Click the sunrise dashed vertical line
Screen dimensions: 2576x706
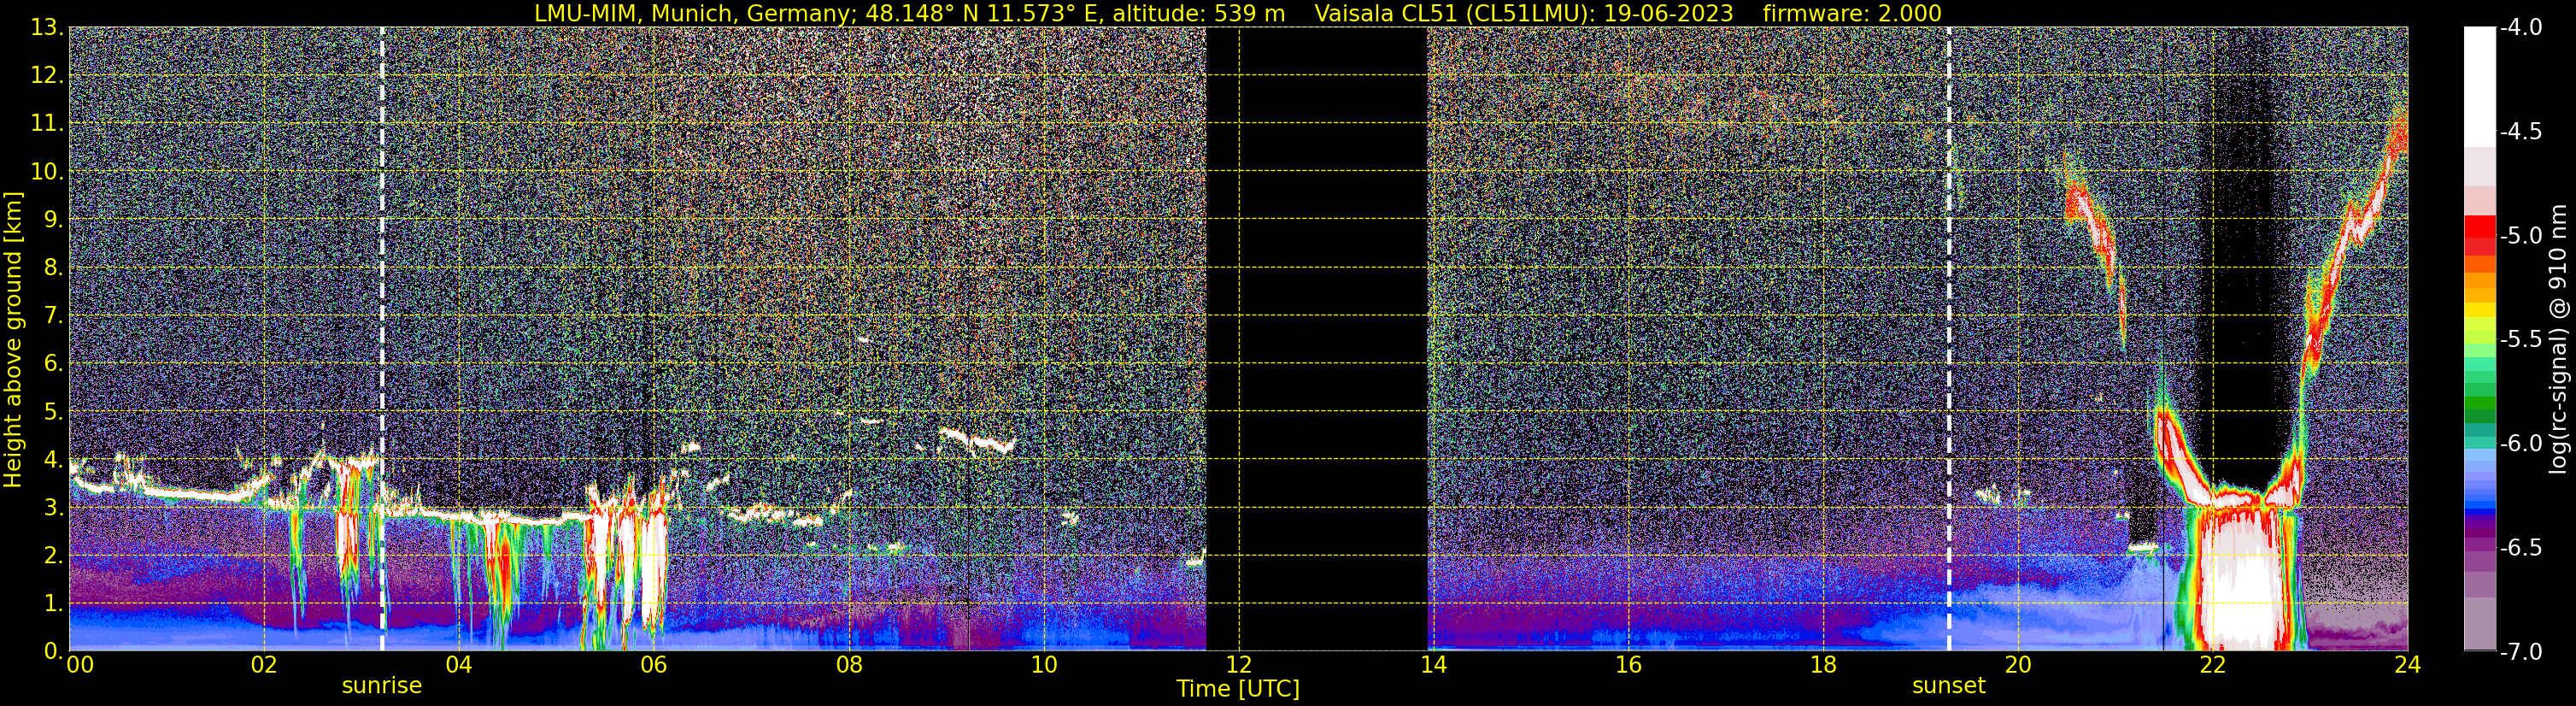coord(382,339)
